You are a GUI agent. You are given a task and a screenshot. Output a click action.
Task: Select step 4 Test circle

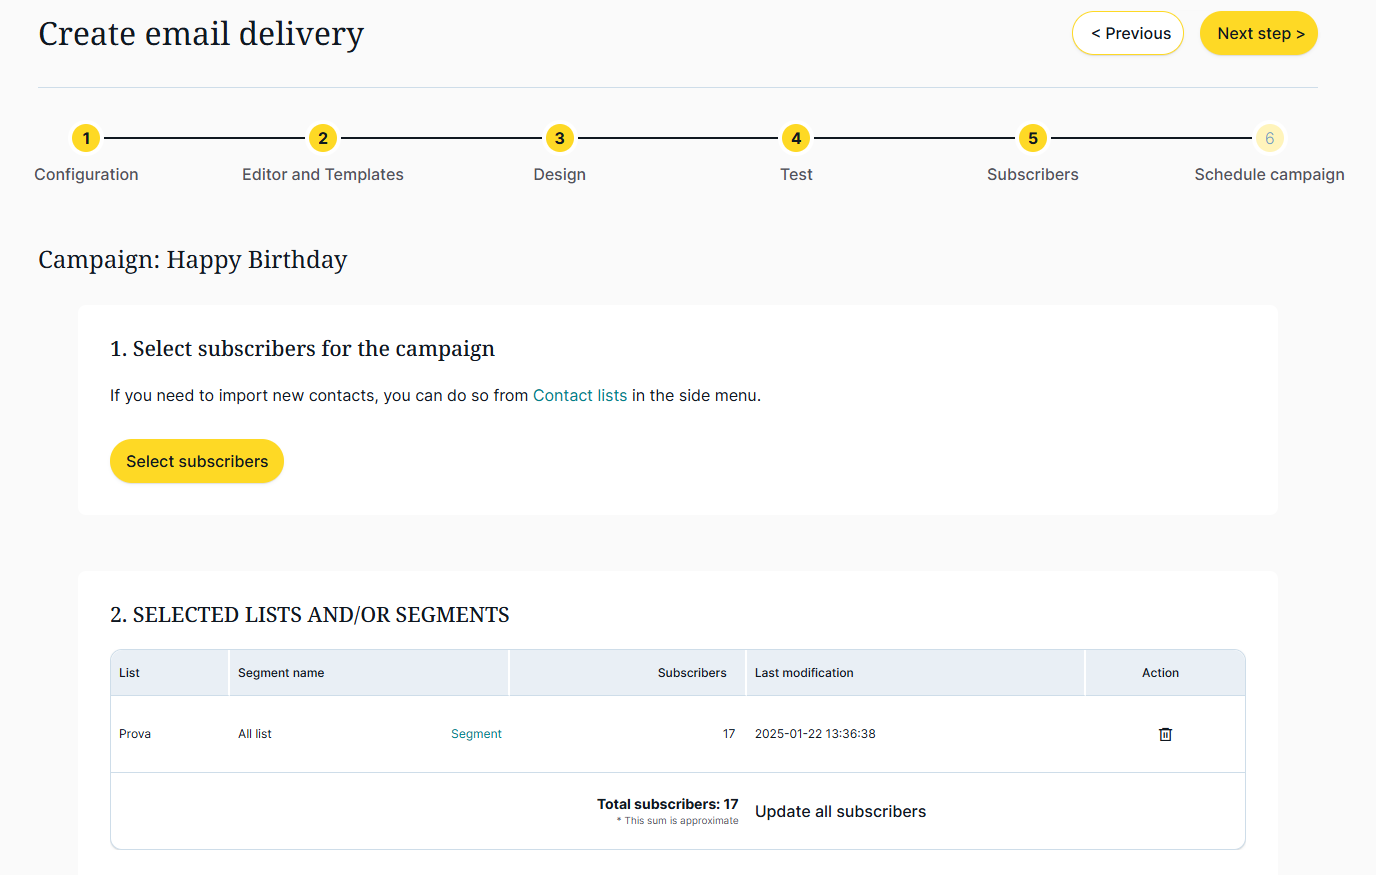[x=796, y=138]
